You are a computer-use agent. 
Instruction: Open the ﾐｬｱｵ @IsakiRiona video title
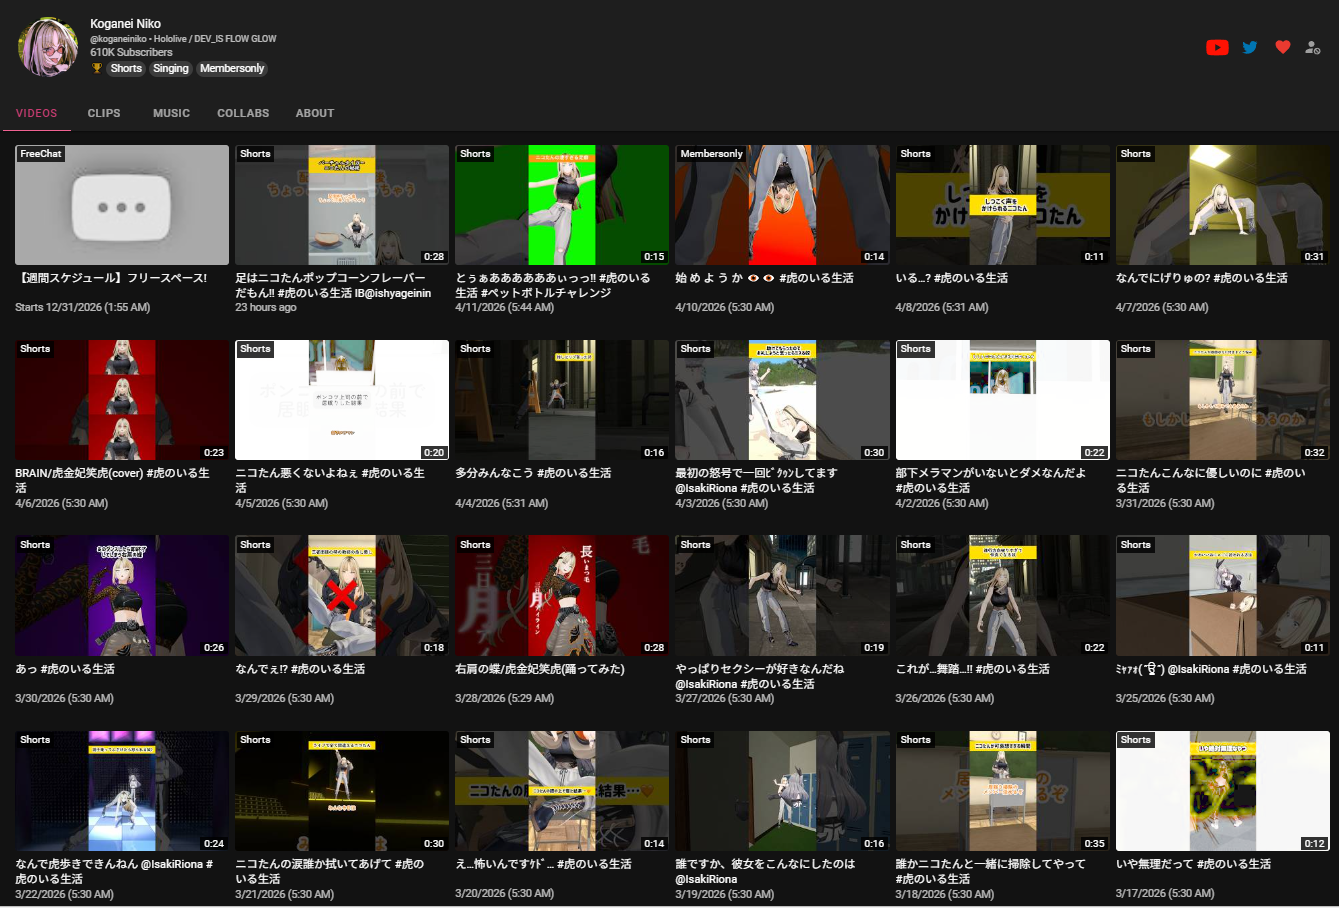(1211, 669)
